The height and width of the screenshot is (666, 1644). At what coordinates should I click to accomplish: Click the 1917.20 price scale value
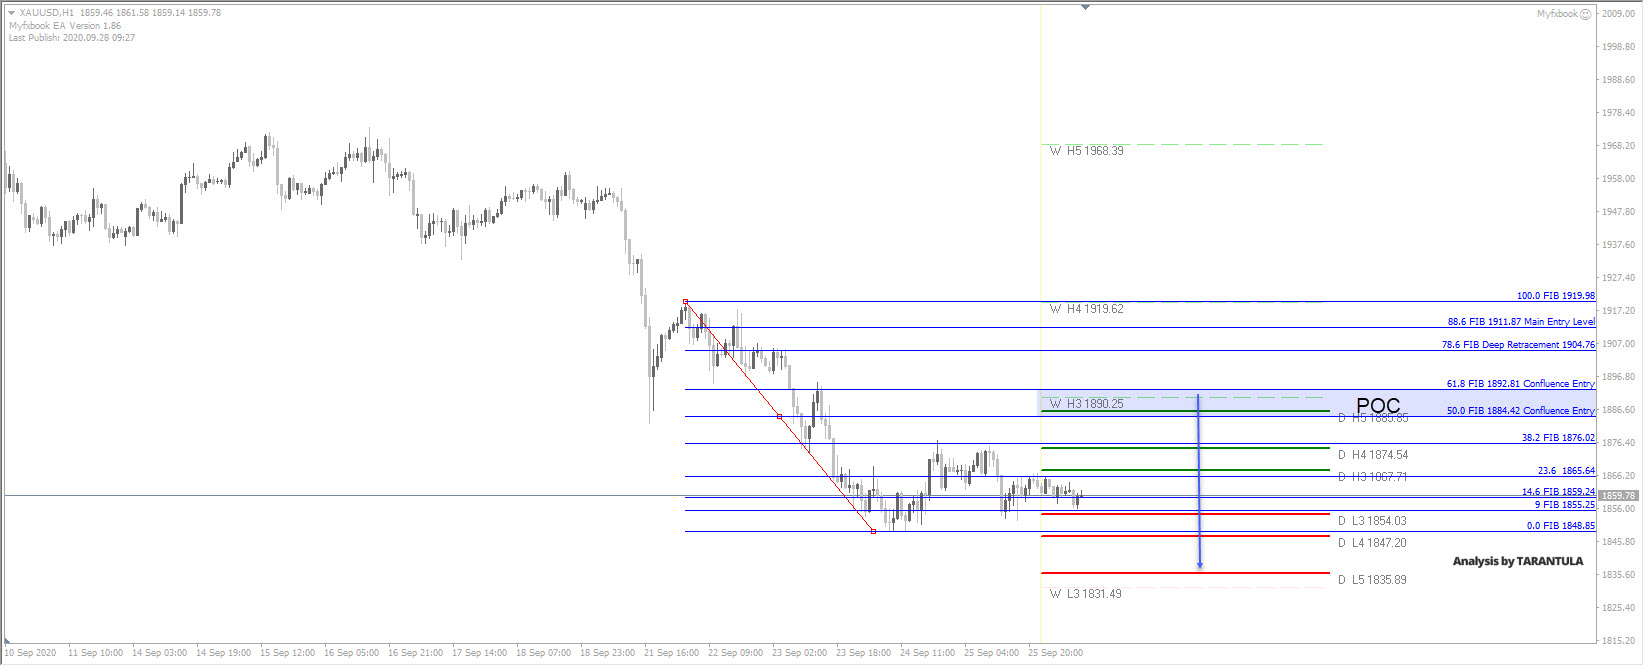[1618, 311]
